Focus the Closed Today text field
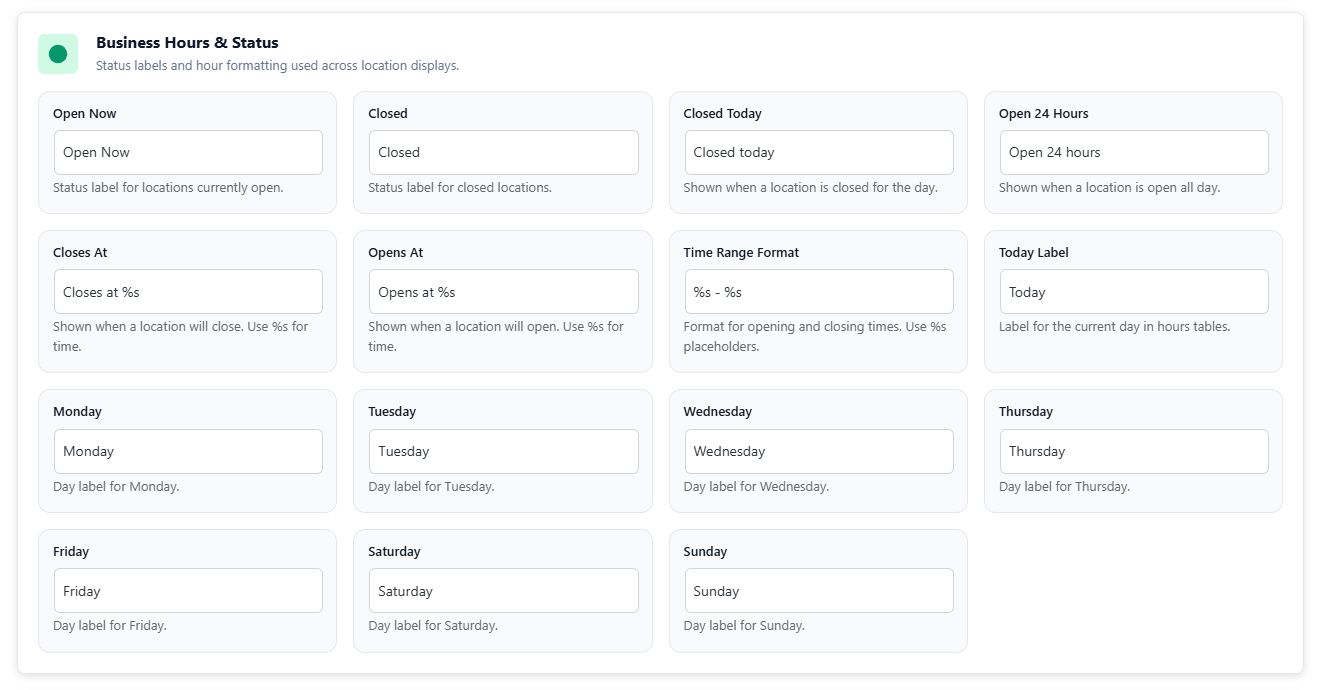This screenshot has width=1323, height=690. (x=819, y=153)
